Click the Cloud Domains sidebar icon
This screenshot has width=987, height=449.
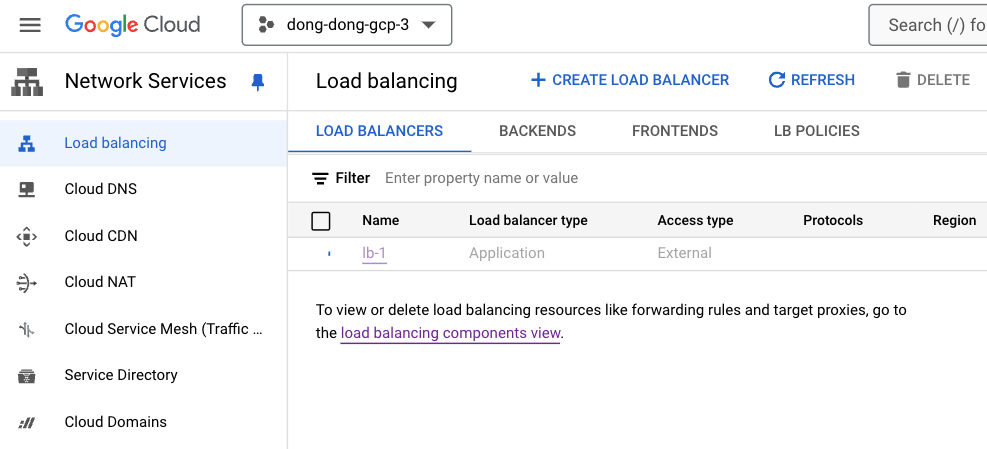pos(27,422)
